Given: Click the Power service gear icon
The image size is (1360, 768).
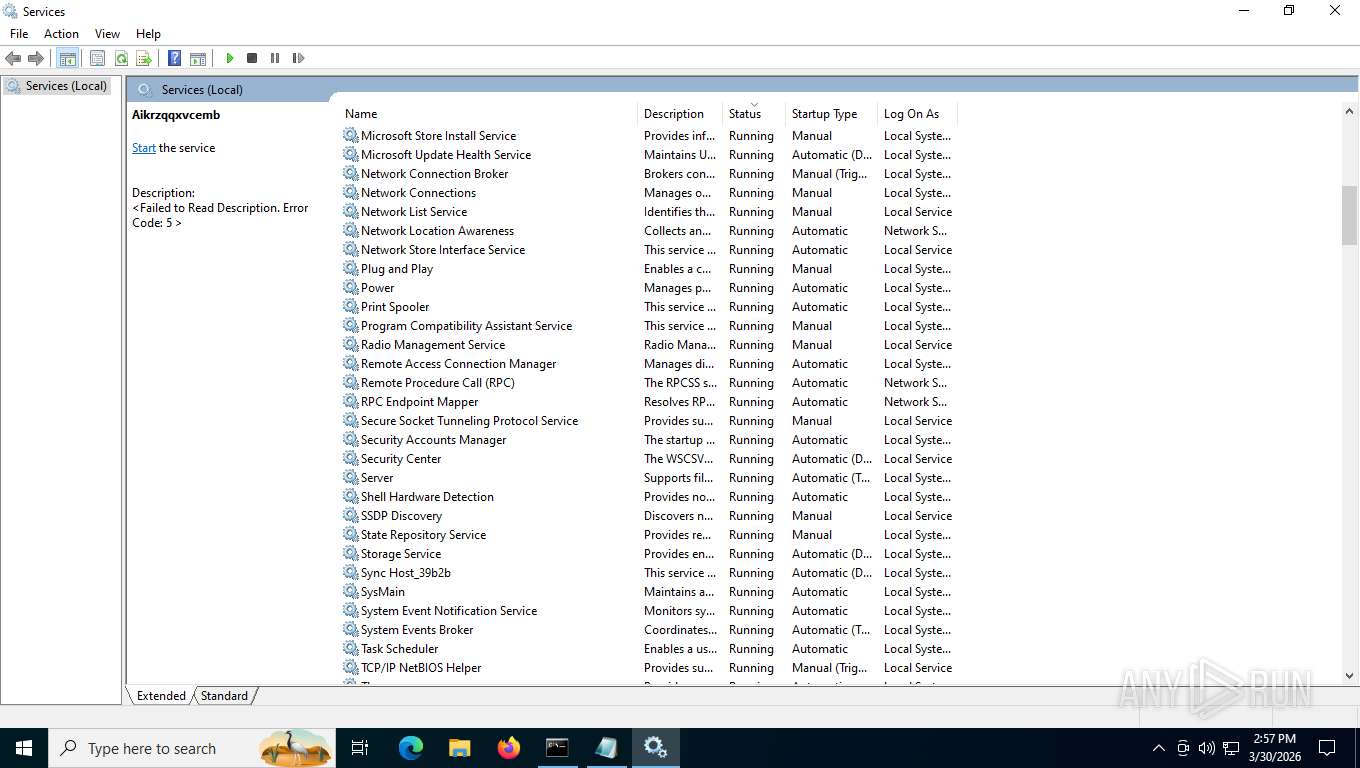Looking at the screenshot, I should coord(350,288).
